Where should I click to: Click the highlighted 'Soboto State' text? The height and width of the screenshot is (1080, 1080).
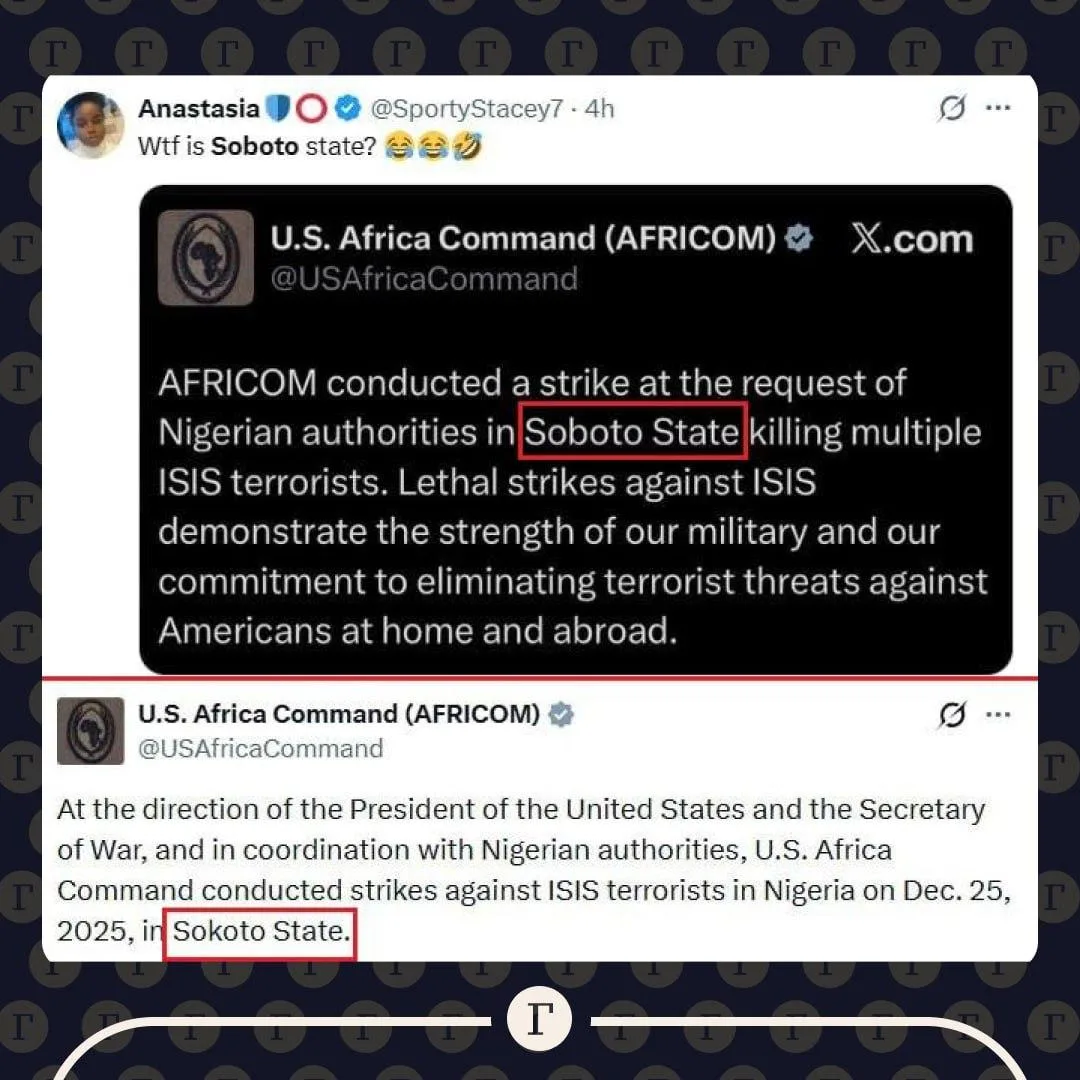coord(632,432)
